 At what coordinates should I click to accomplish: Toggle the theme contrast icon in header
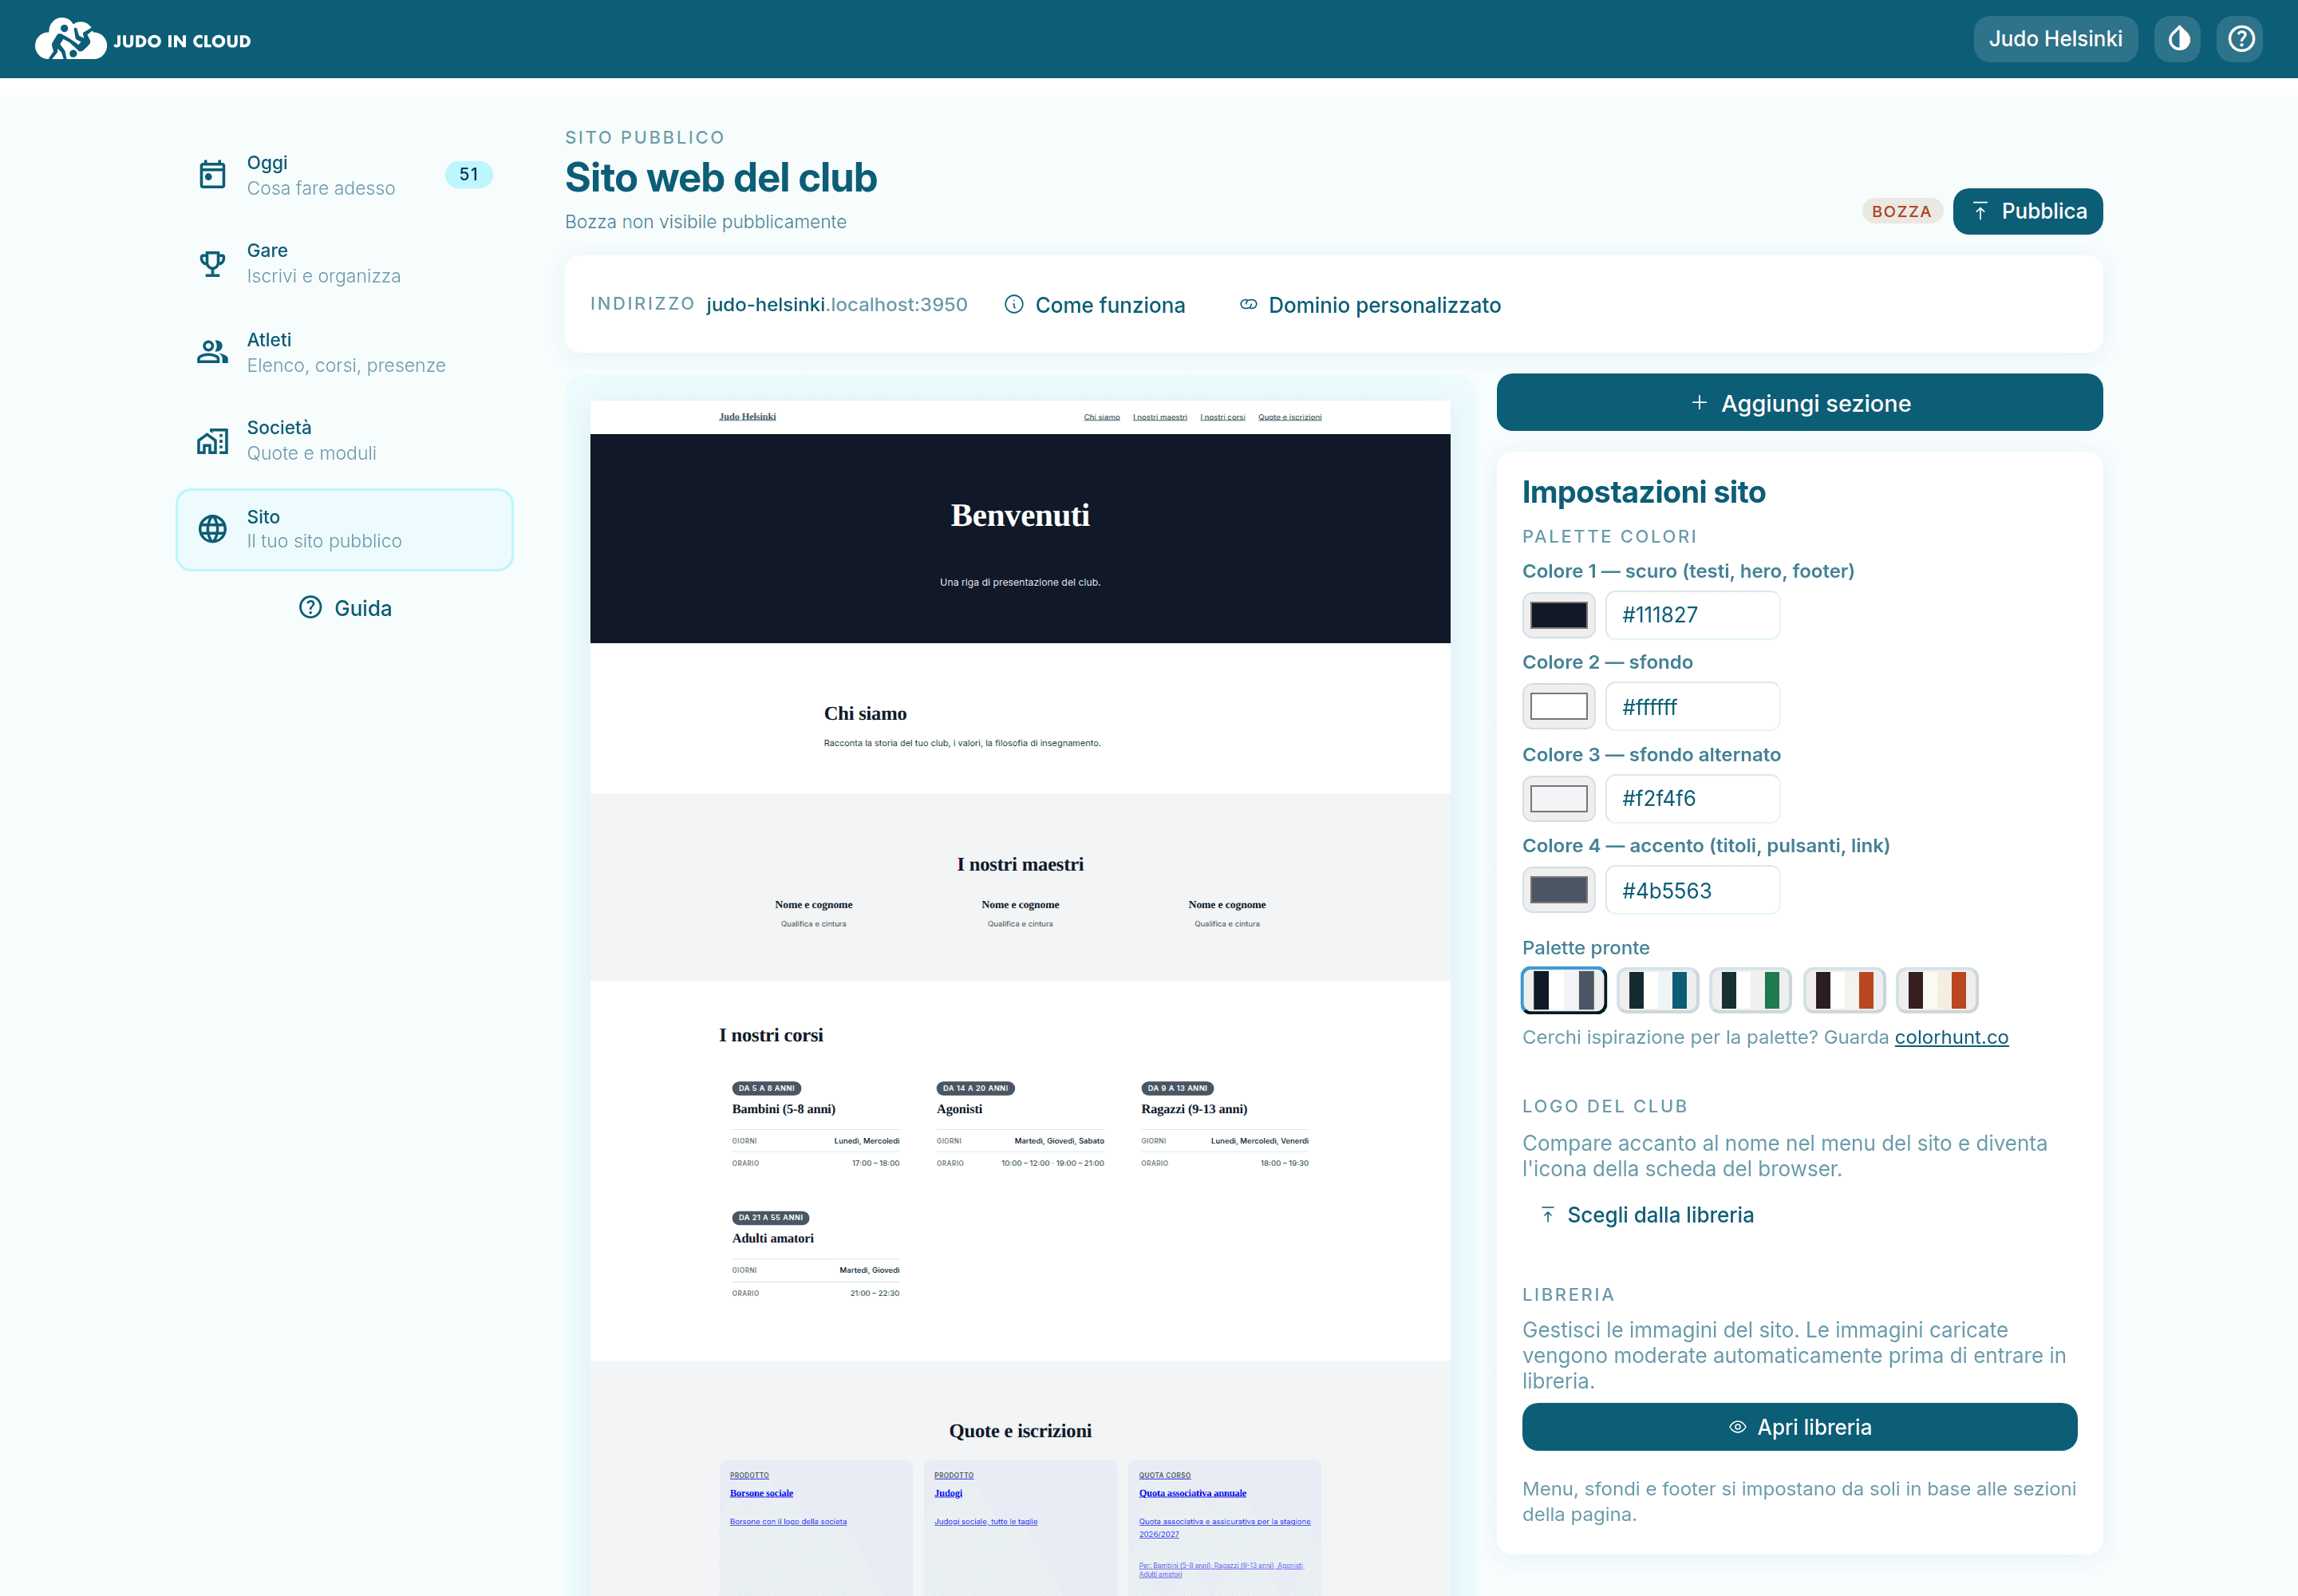pos(2178,39)
